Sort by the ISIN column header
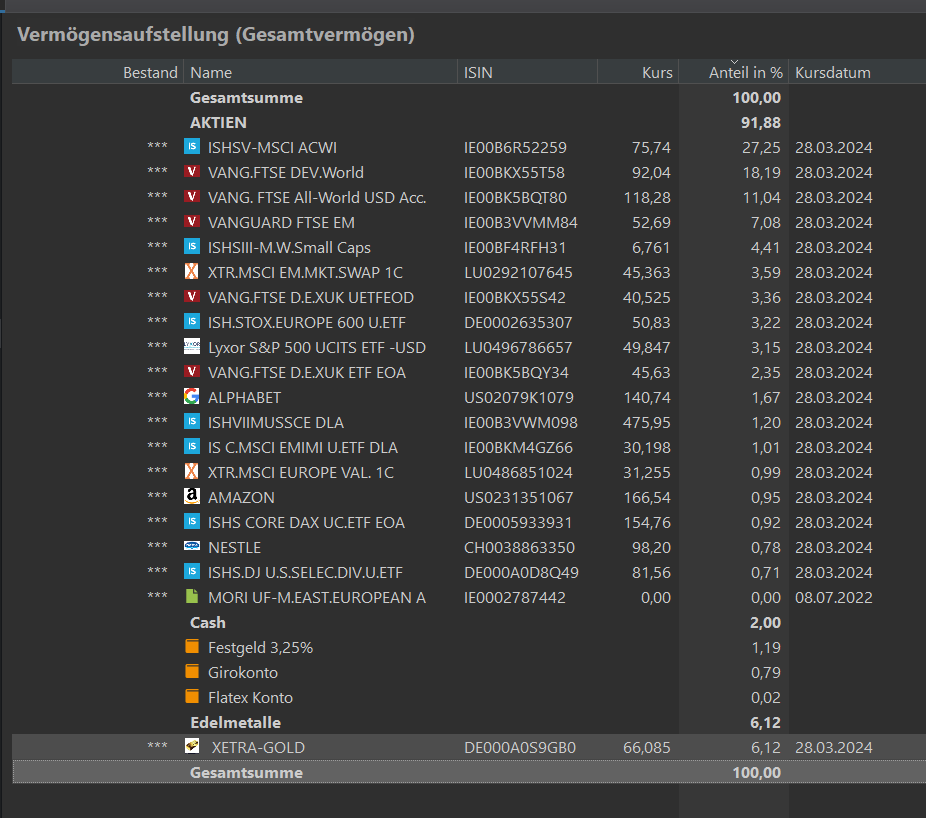This screenshot has height=818, width=926. pyautogui.click(x=527, y=72)
